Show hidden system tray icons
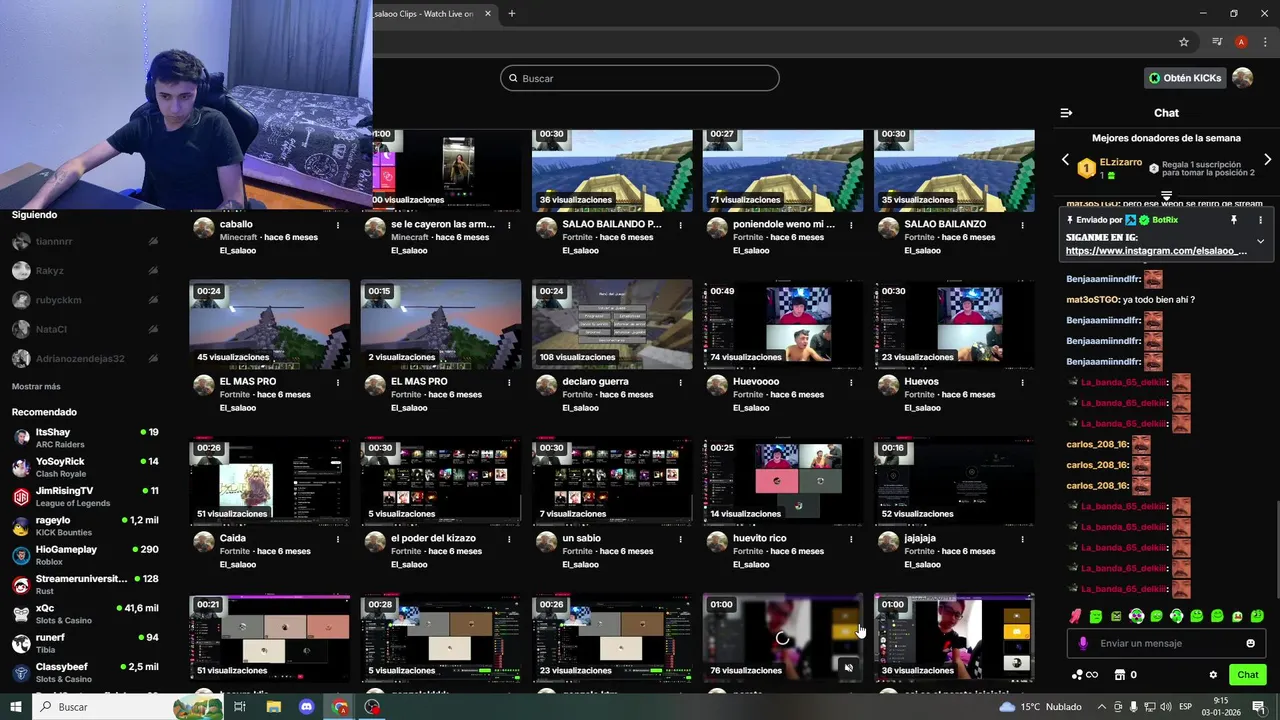Image resolution: width=1280 pixels, height=720 pixels. [1104, 707]
